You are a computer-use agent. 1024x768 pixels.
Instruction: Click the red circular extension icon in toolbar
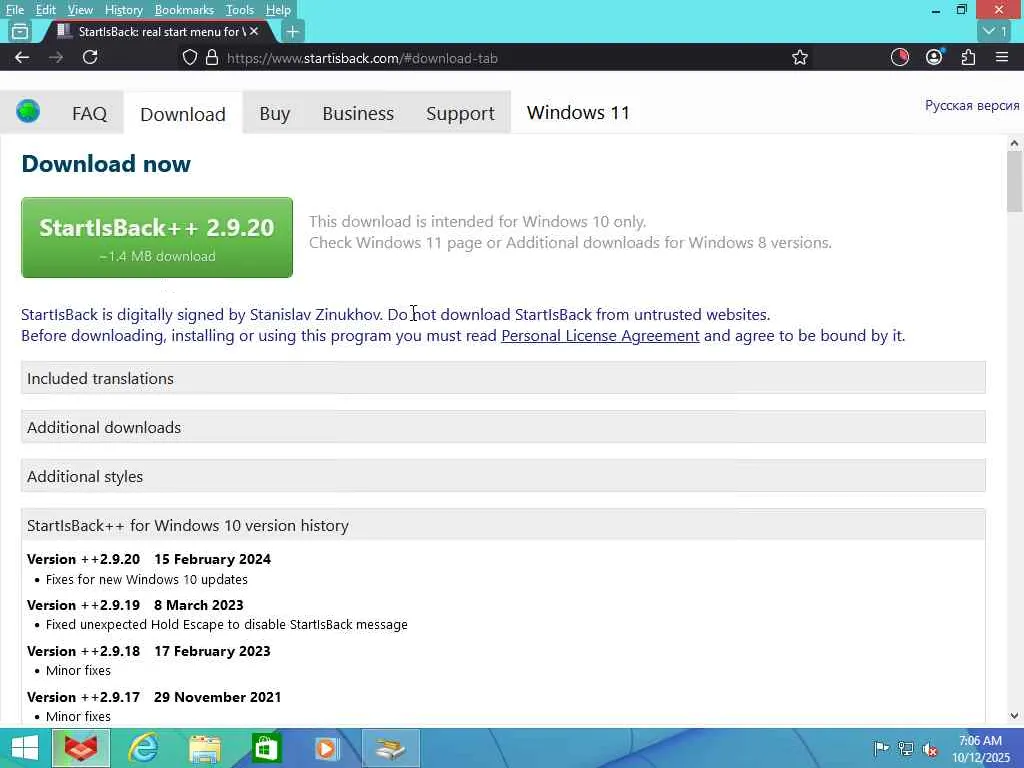[900, 57]
